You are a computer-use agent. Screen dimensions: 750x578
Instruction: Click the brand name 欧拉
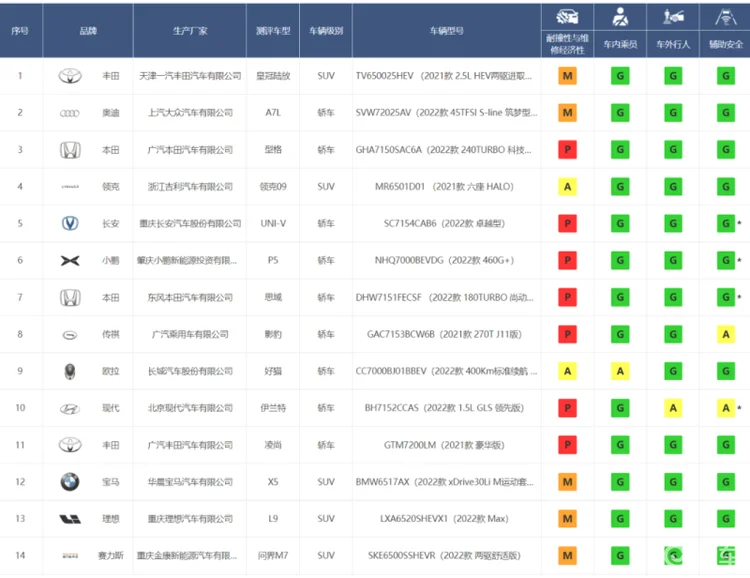point(110,371)
